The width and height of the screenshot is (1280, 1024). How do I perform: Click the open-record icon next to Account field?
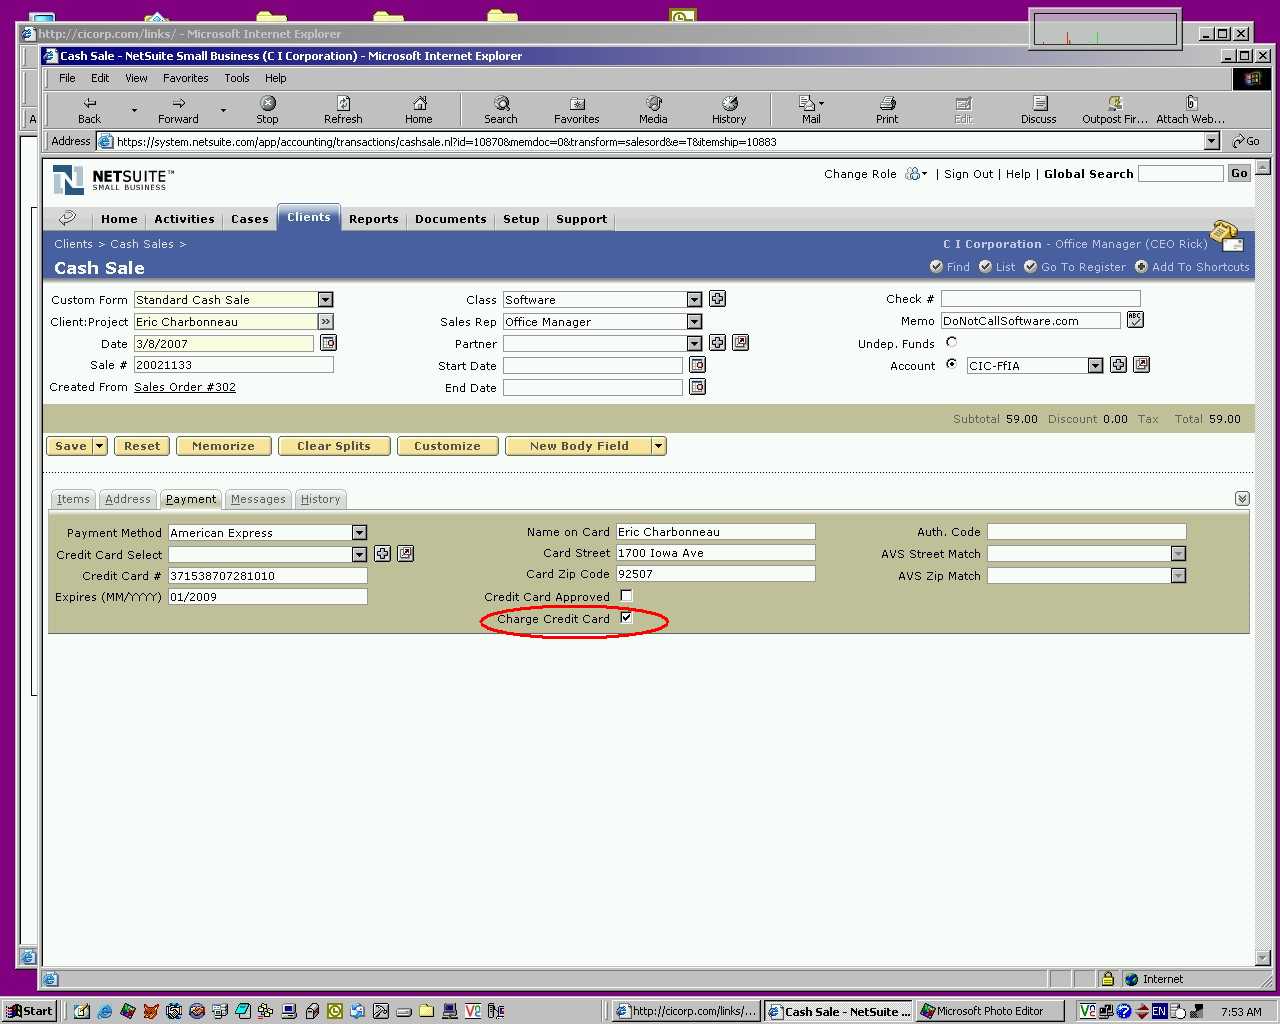[x=1141, y=365]
